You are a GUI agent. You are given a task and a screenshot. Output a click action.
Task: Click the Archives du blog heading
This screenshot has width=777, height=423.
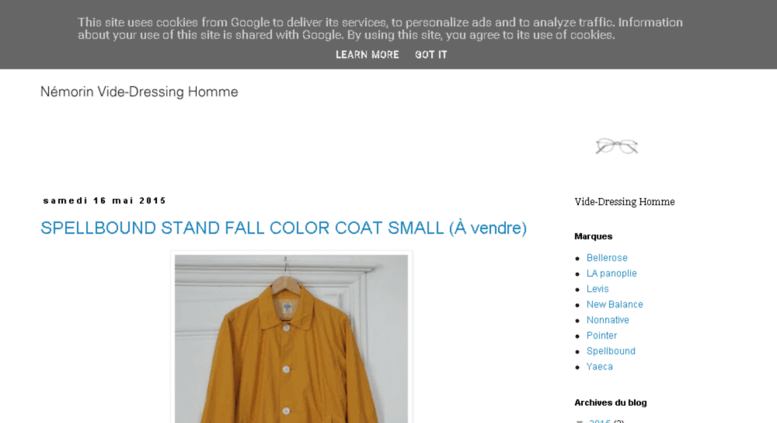(610, 403)
